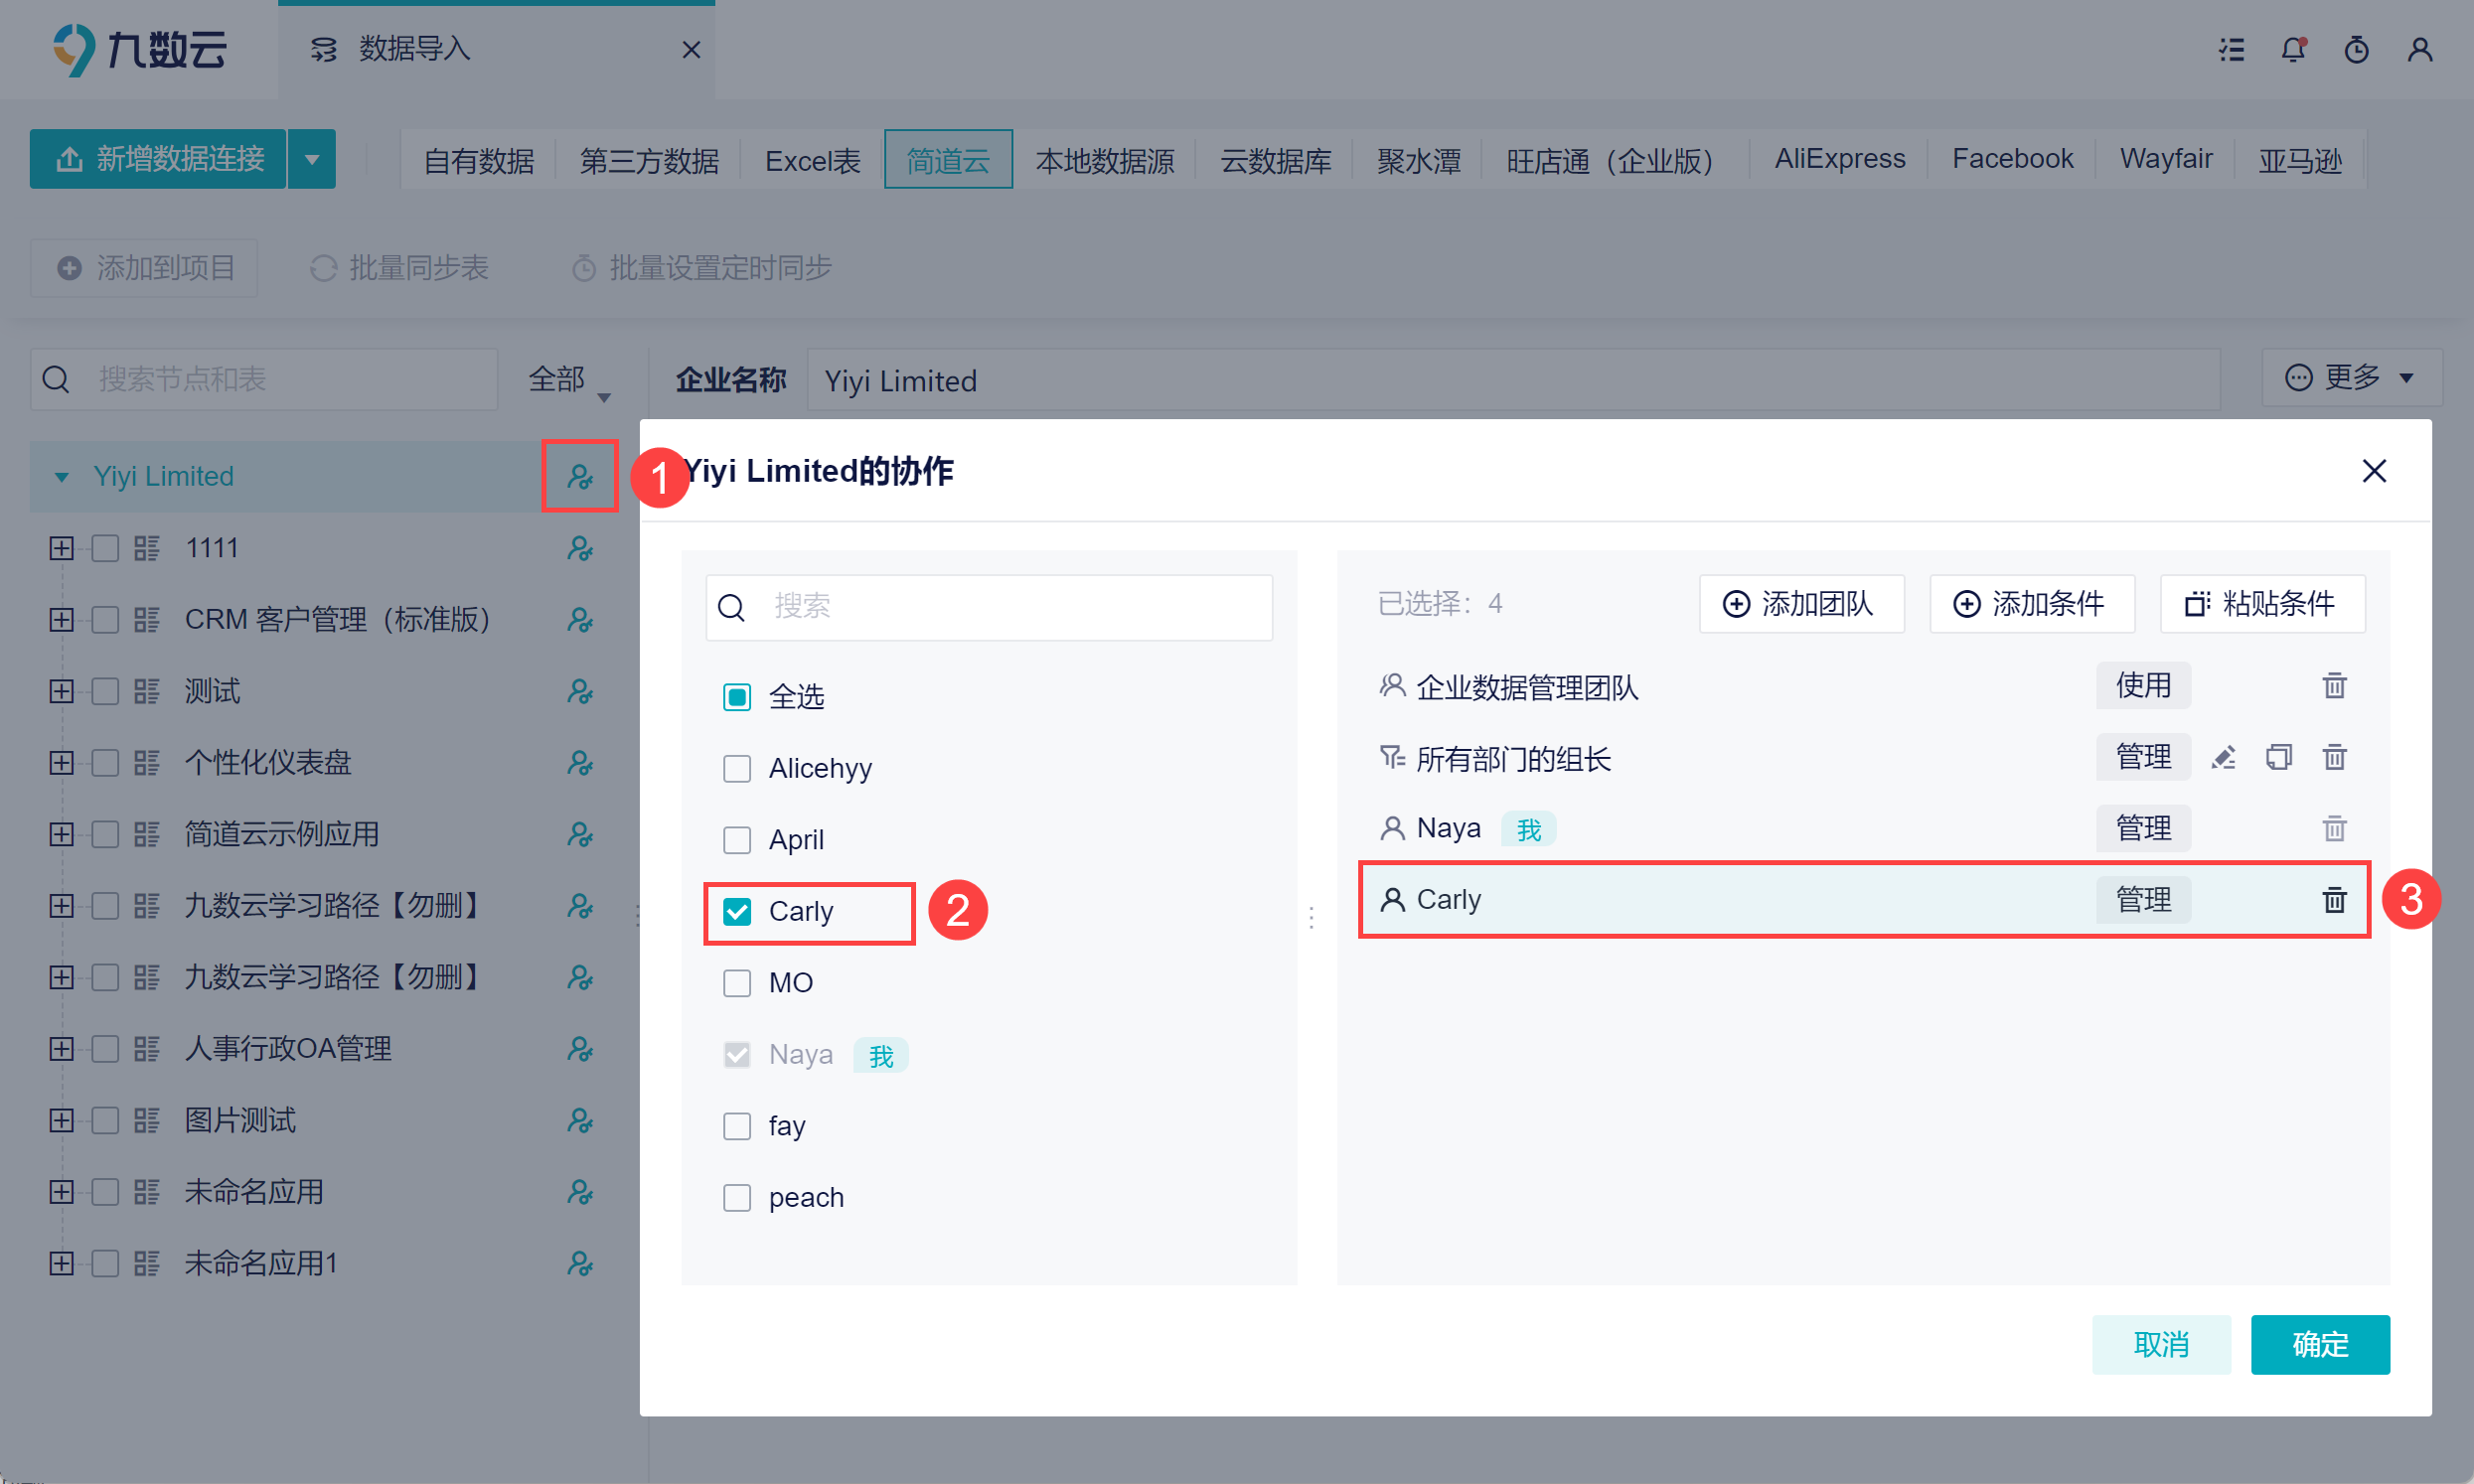Image resolution: width=2474 pixels, height=1484 pixels.
Task: Switch to 云数据库 tab
Action: [x=1275, y=160]
